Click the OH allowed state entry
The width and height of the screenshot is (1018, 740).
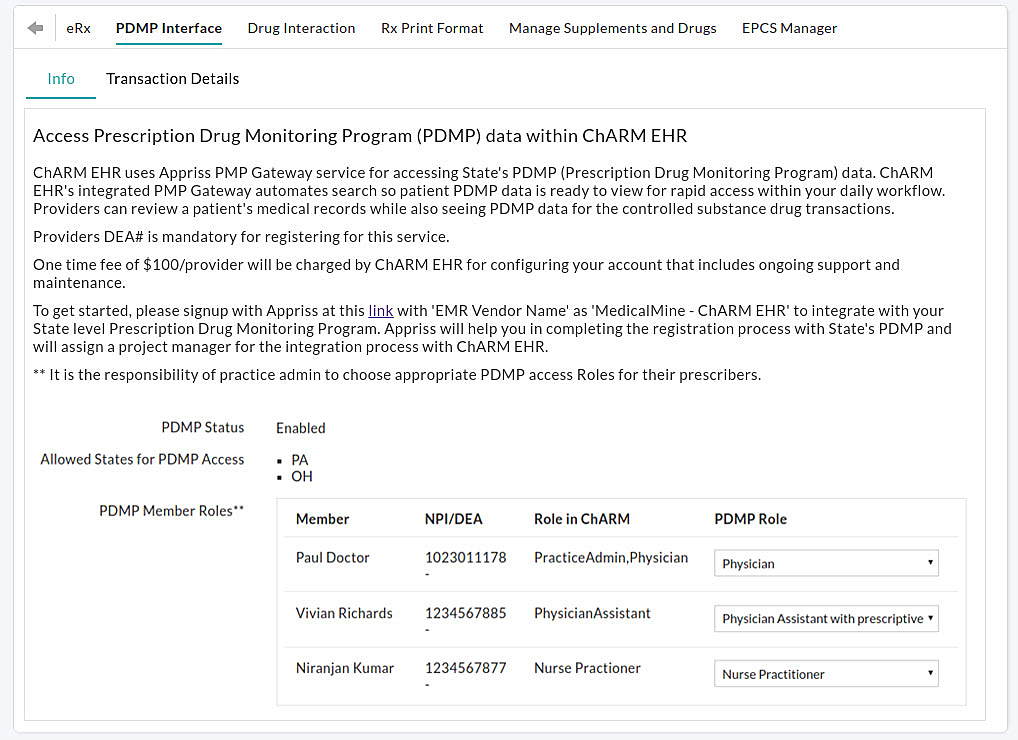click(301, 477)
